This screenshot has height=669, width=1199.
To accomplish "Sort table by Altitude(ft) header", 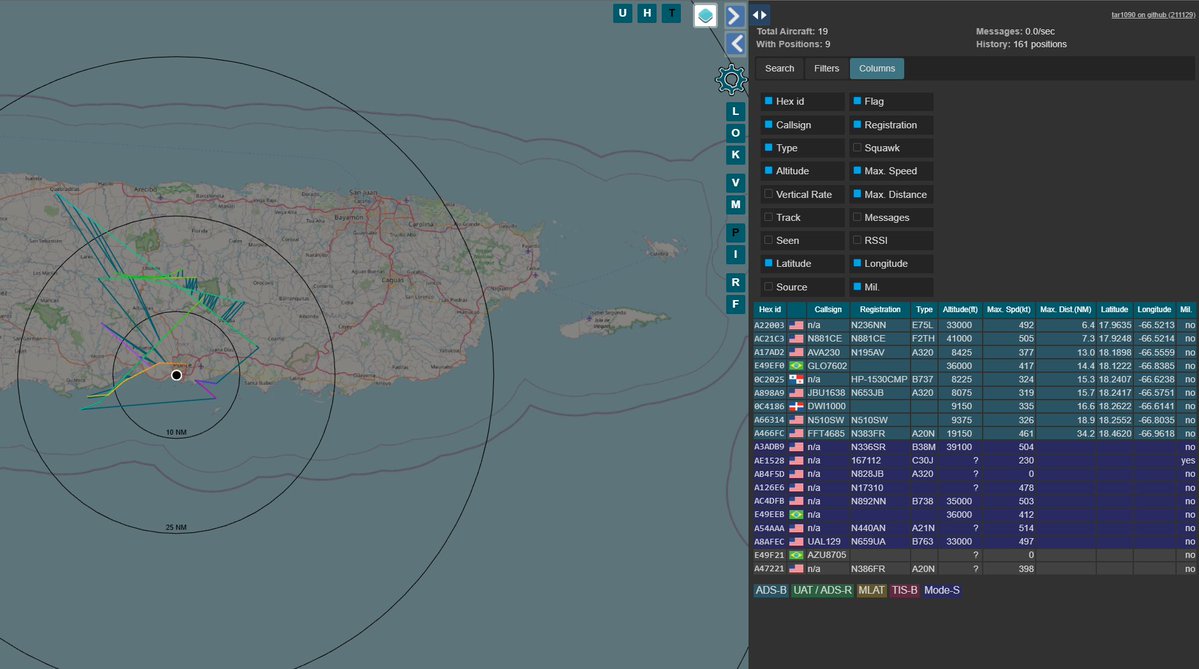I will (960, 310).
